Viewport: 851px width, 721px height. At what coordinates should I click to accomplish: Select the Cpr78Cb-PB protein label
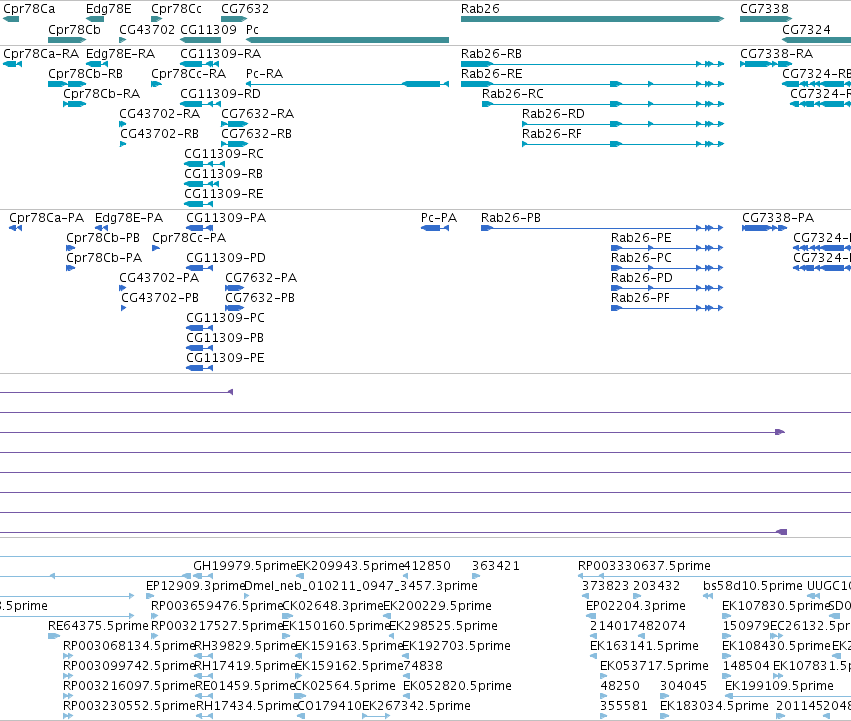(x=103, y=238)
